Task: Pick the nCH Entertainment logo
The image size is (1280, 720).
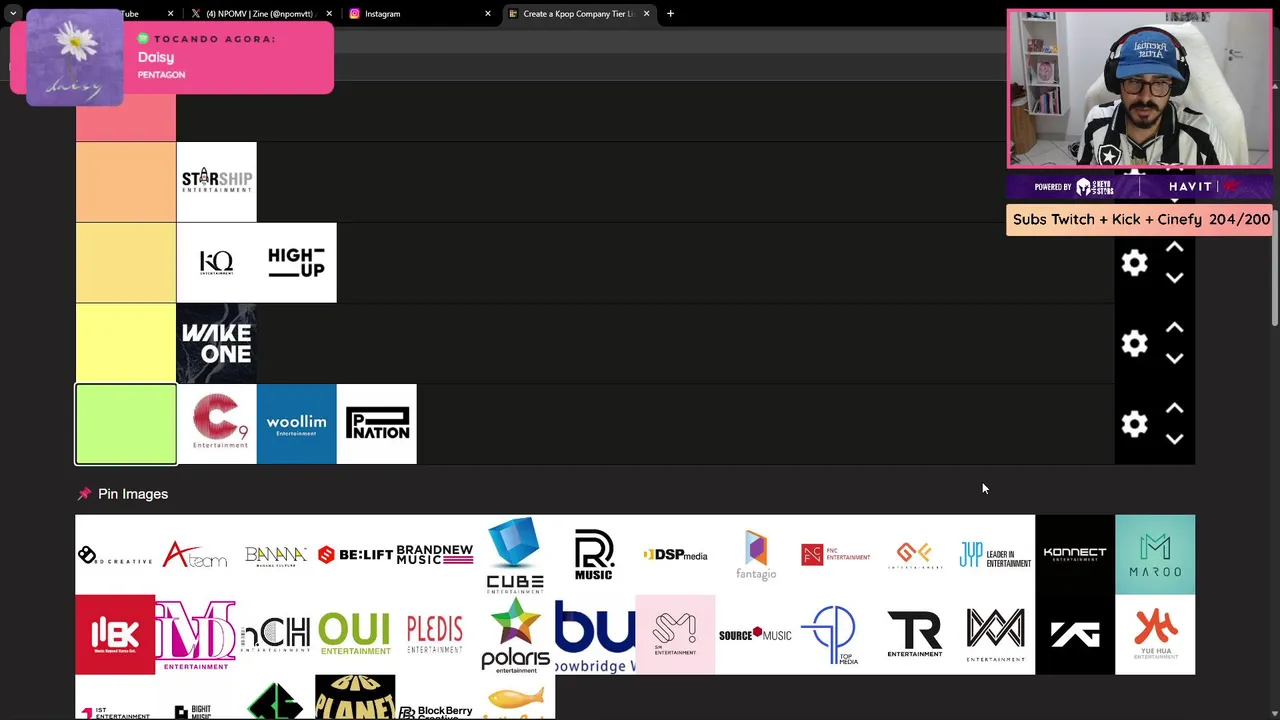Action: point(275,635)
